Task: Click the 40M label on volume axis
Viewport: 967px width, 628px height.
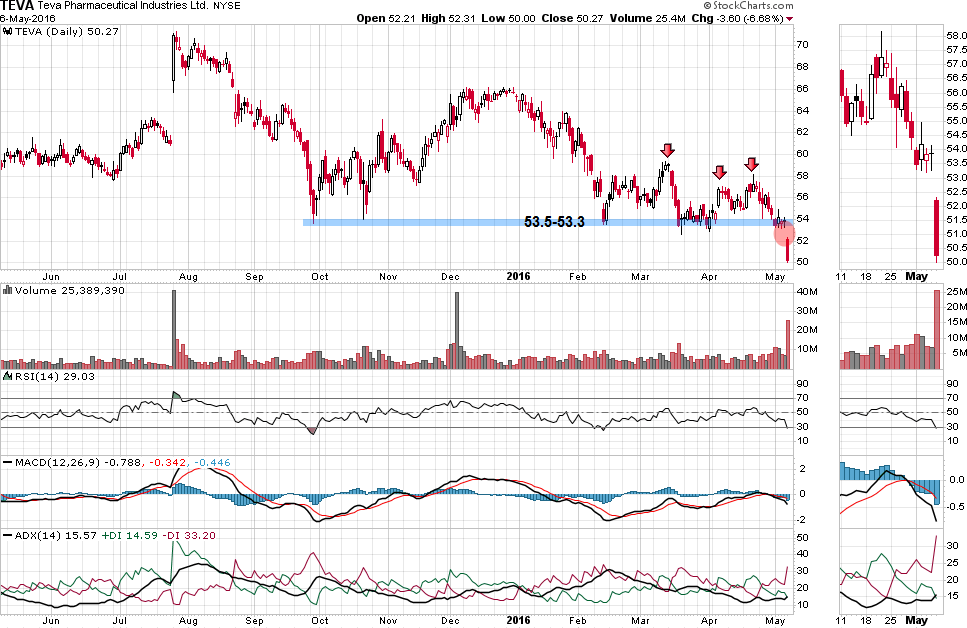Action: point(807,292)
